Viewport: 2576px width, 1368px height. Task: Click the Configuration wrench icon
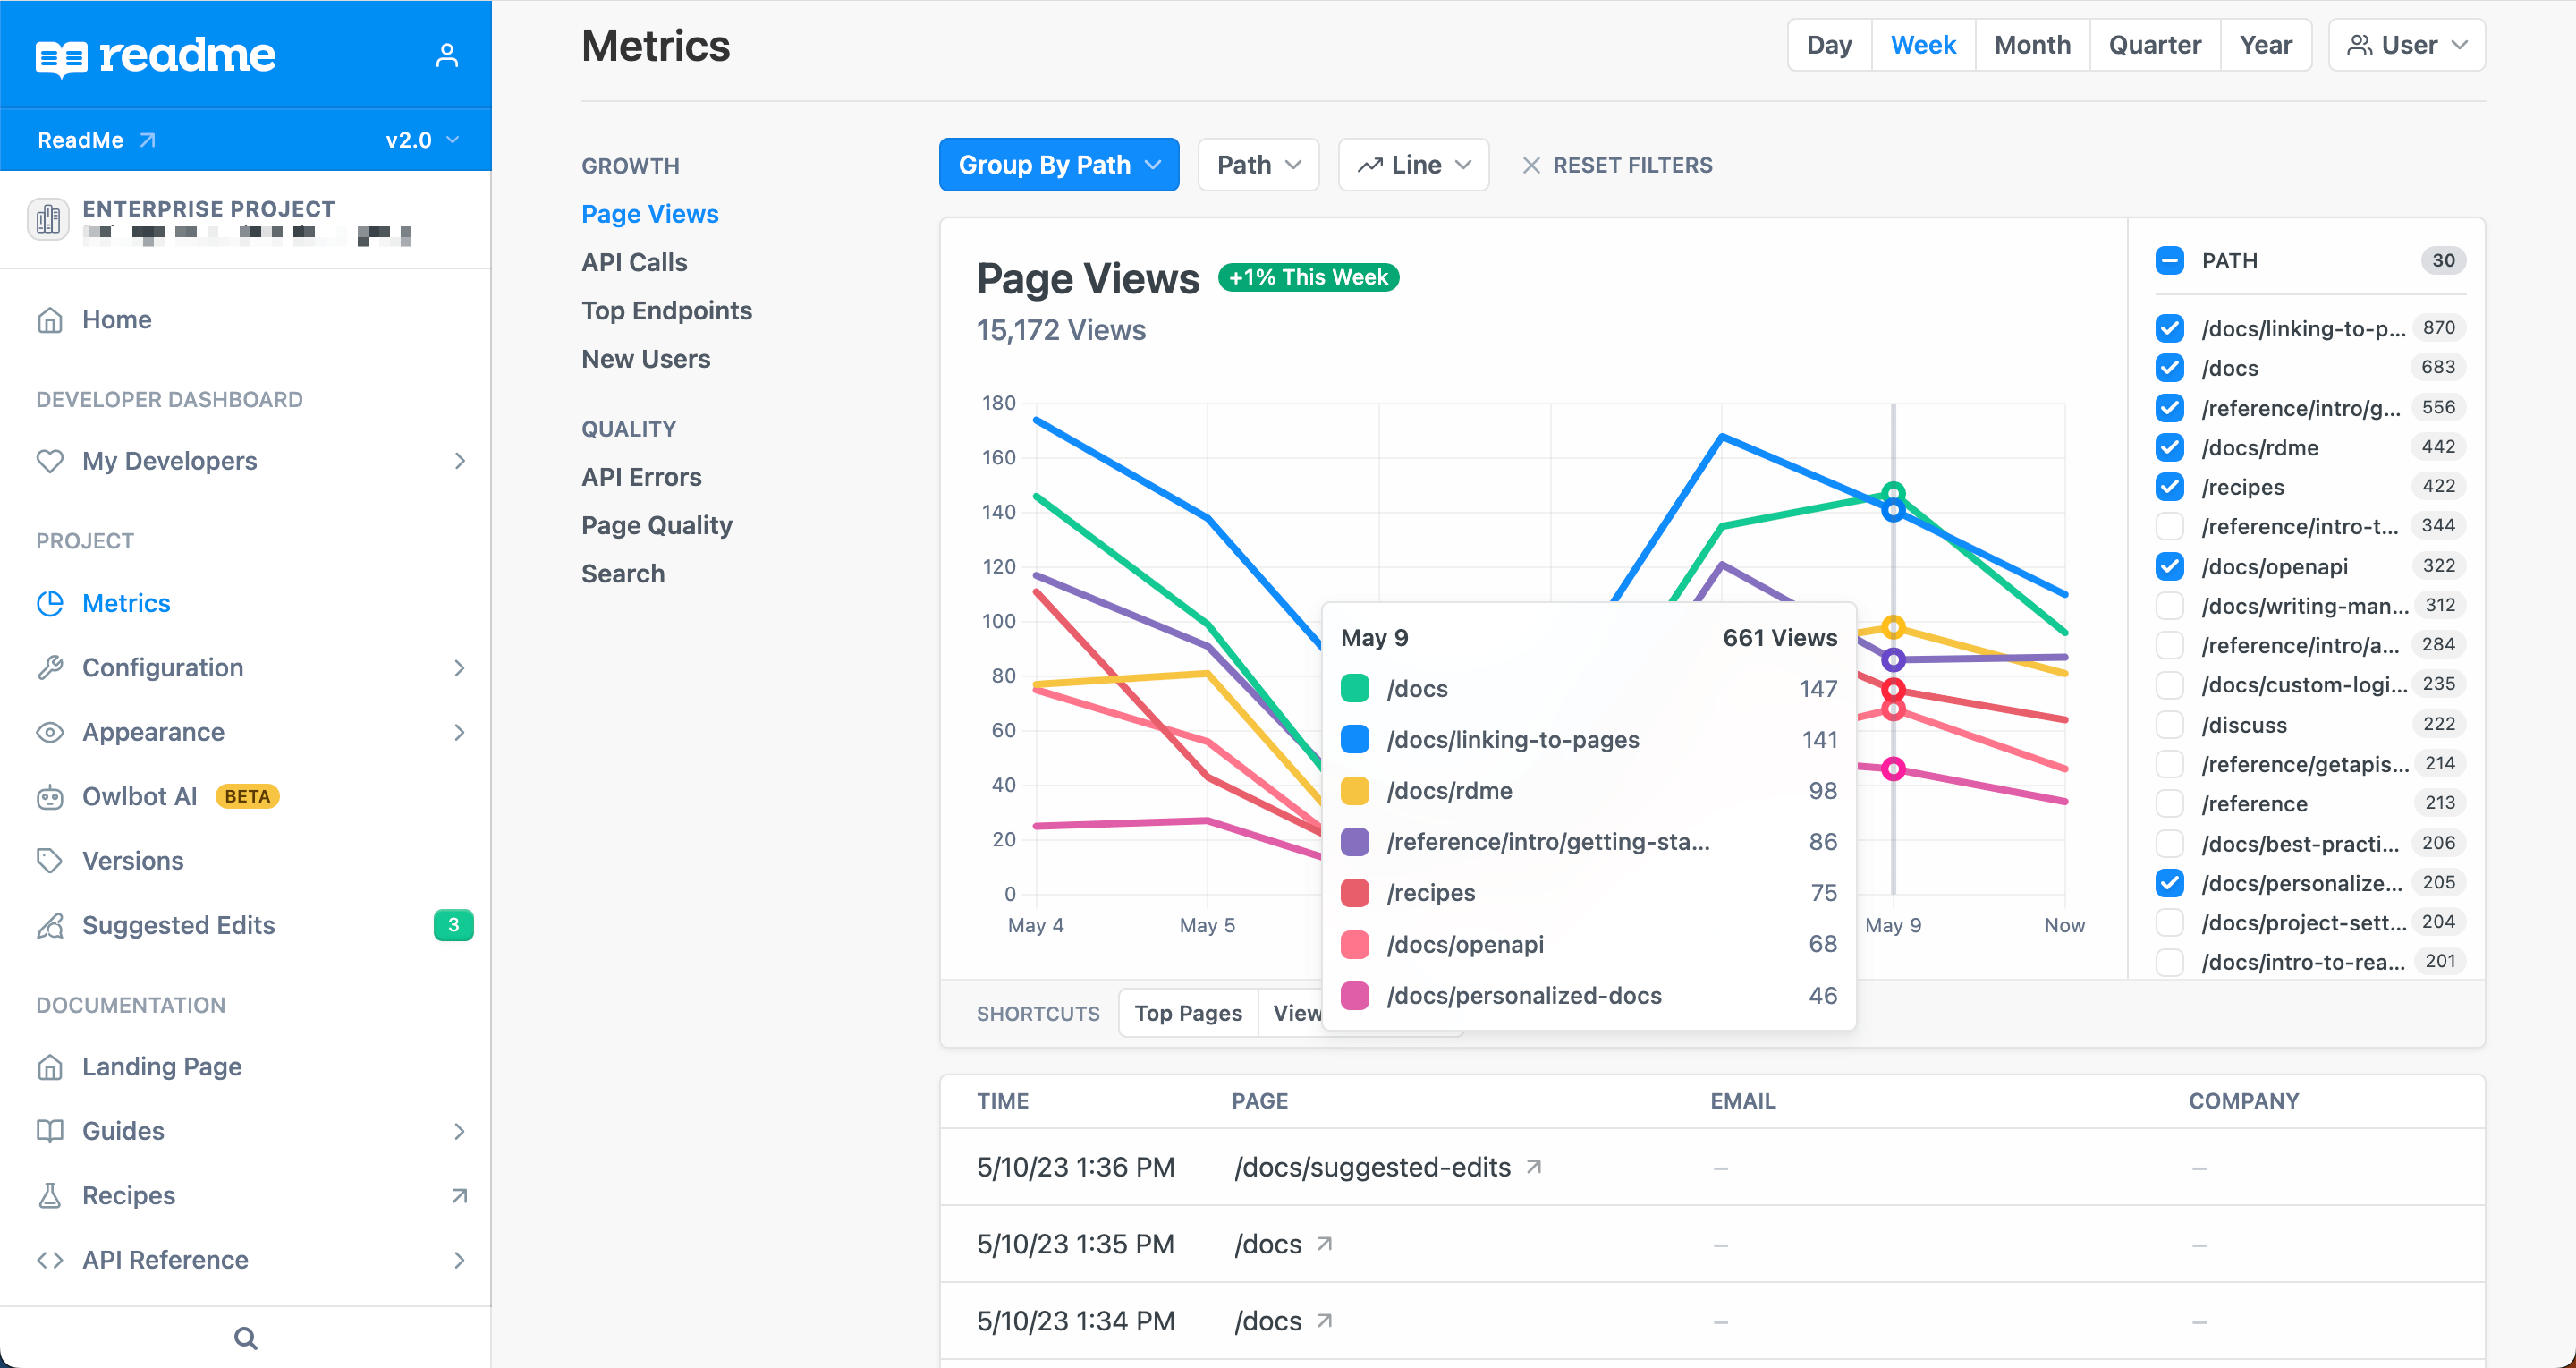click(x=51, y=667)
